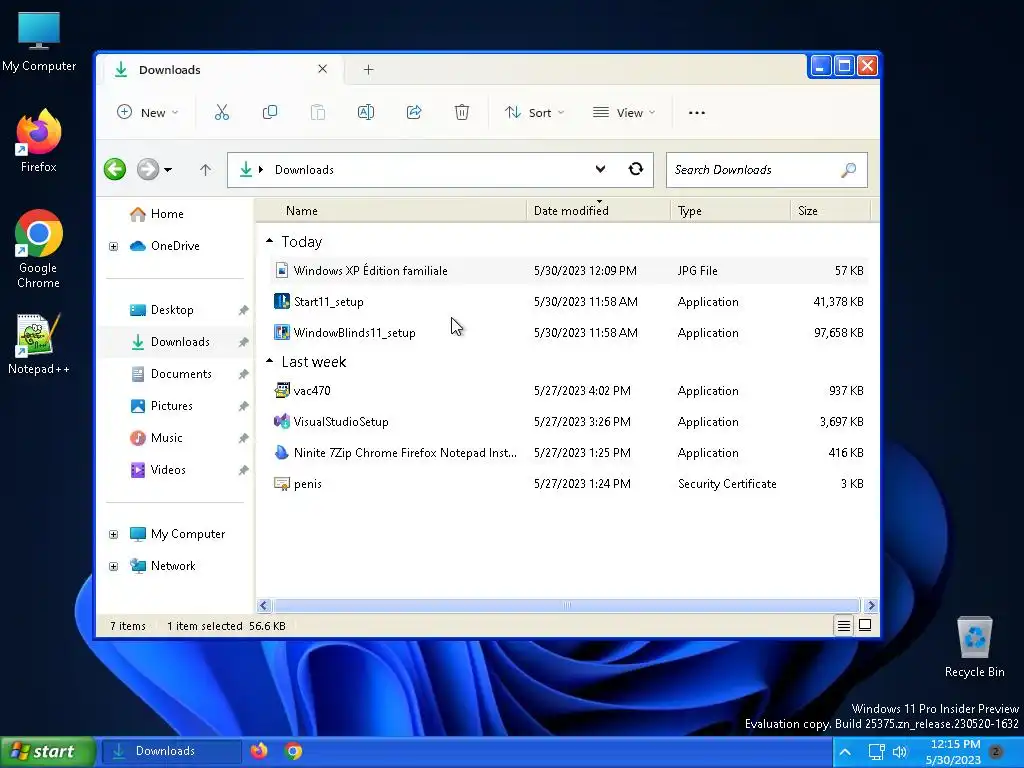Open address bar history dropdown
The image size is (1024, 768).
600,169
